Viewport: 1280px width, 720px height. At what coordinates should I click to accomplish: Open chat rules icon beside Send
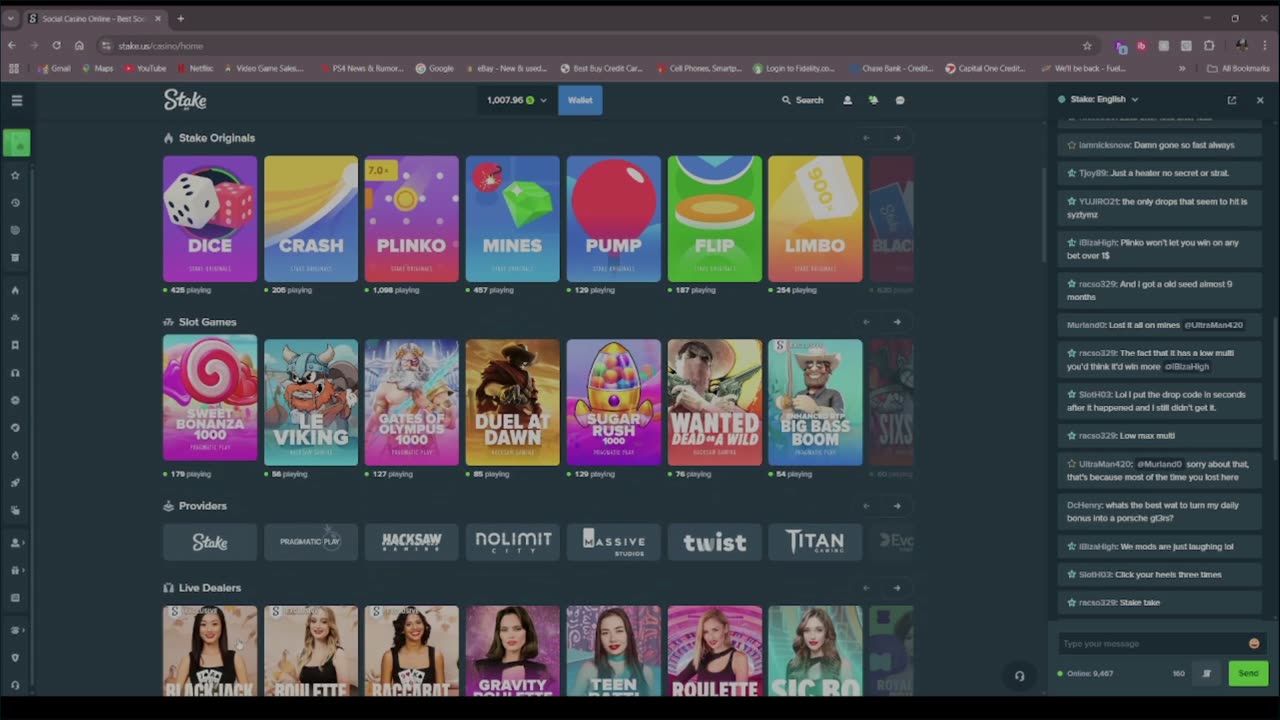pos(1206,673)
